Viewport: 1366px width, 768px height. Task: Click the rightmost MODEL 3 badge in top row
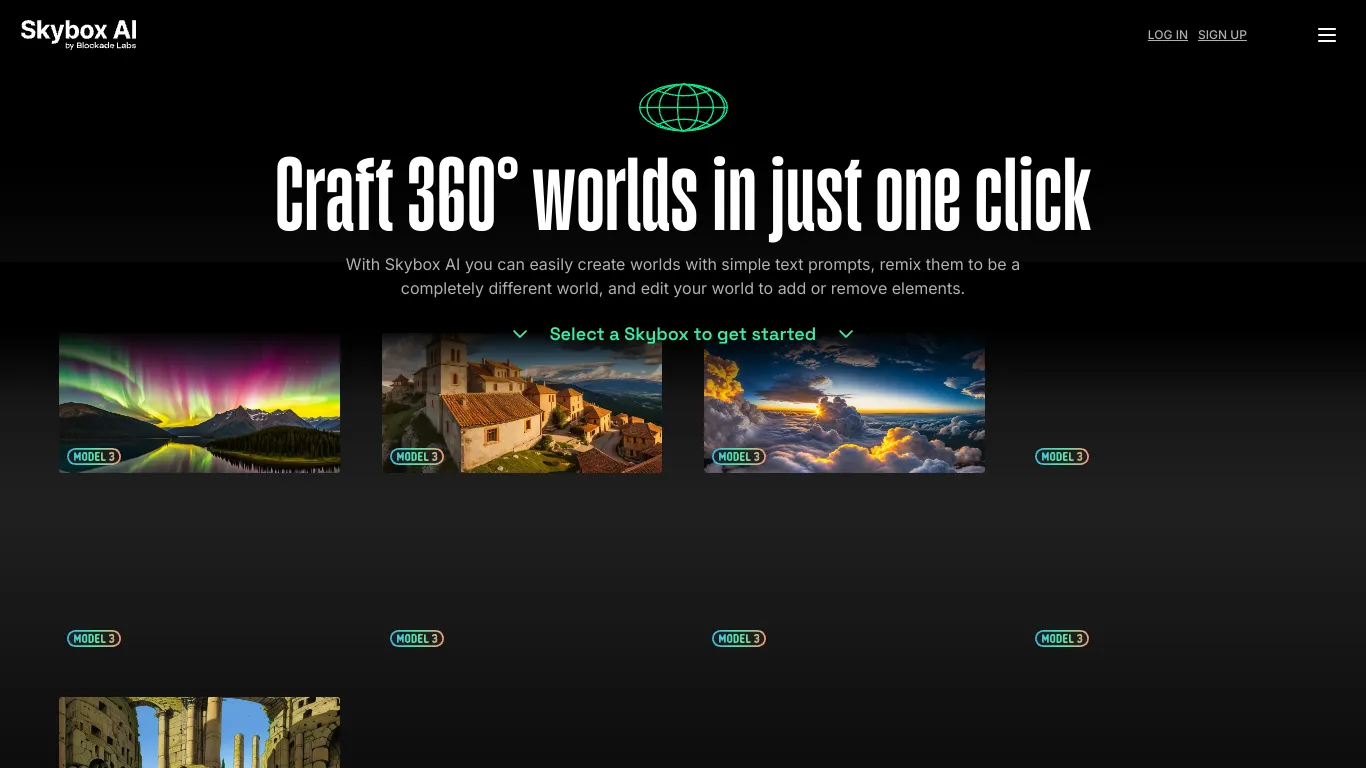(x=1061, y=456)
